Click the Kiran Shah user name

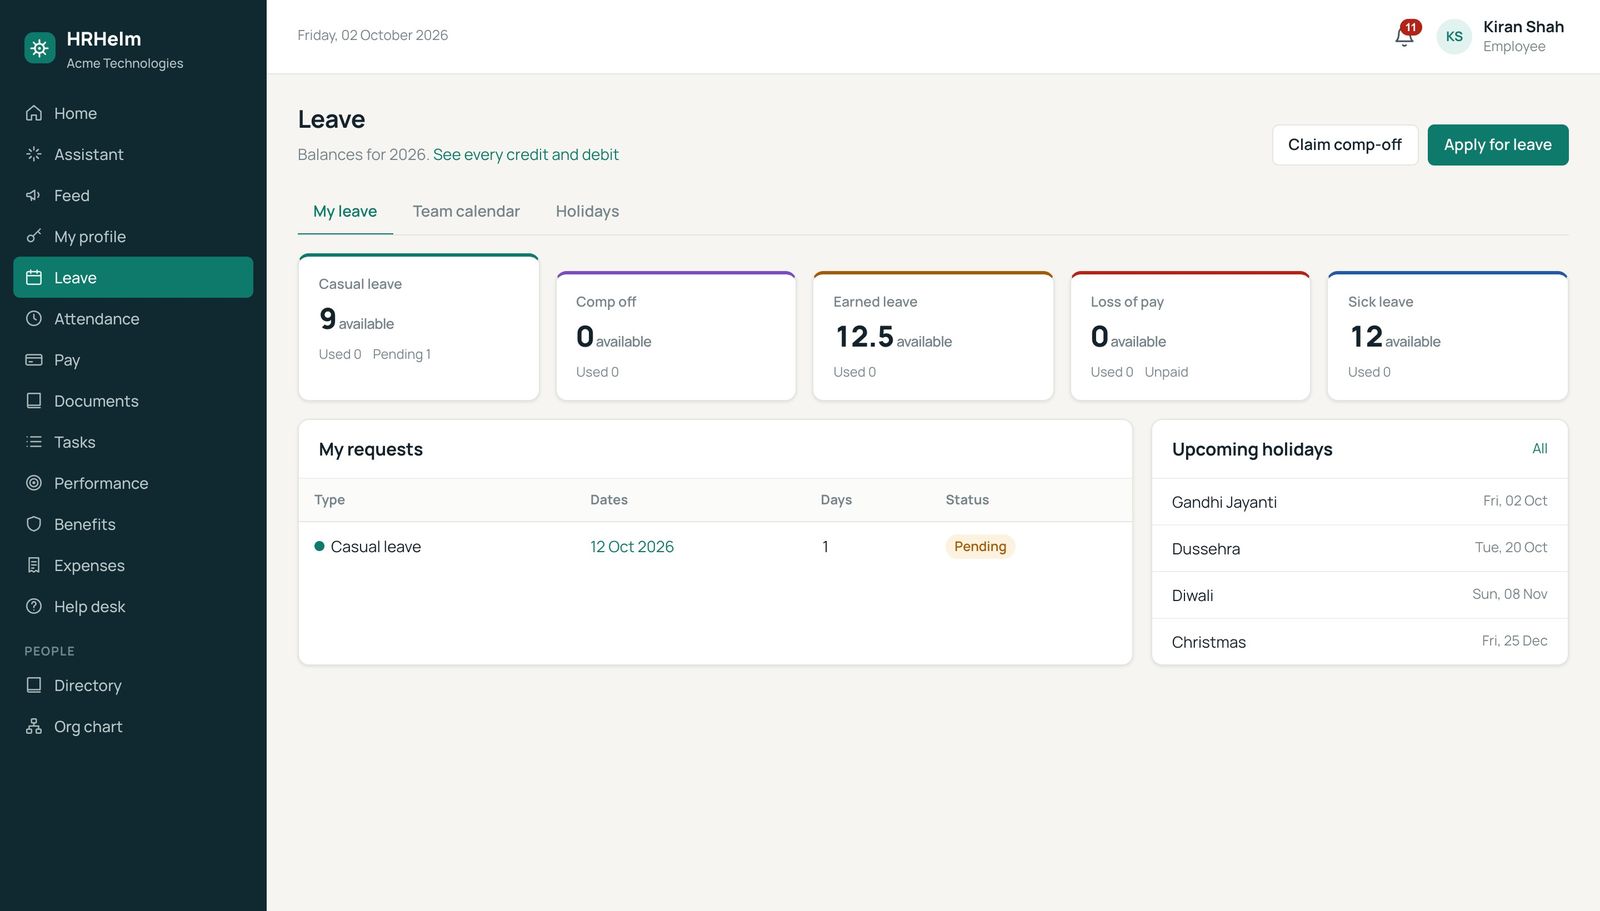tap(1523, 27)
